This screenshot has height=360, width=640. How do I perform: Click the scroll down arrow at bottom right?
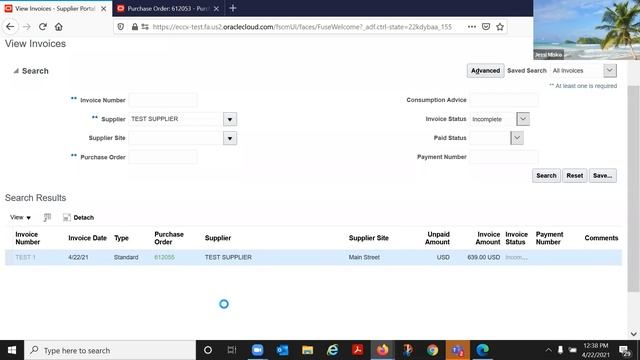[x=633, y=334]
